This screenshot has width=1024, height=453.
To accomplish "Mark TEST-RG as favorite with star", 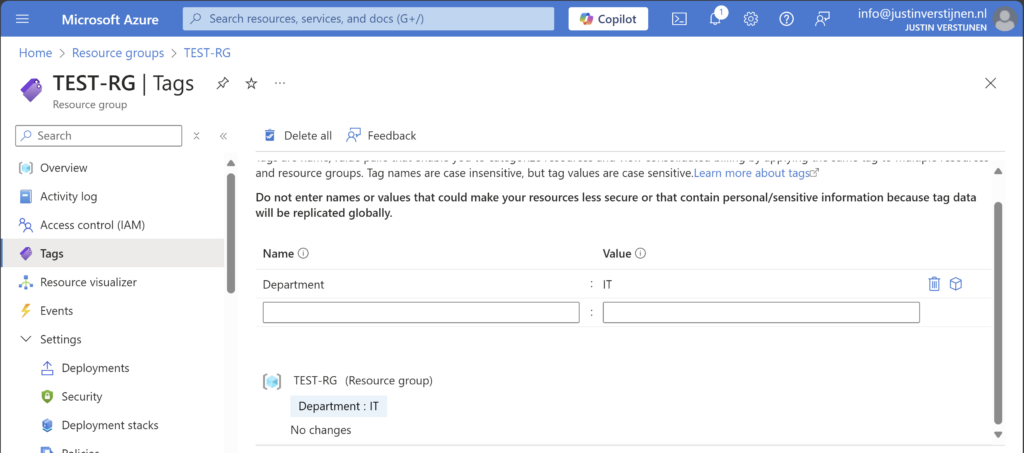I will (x=251, y=84).
